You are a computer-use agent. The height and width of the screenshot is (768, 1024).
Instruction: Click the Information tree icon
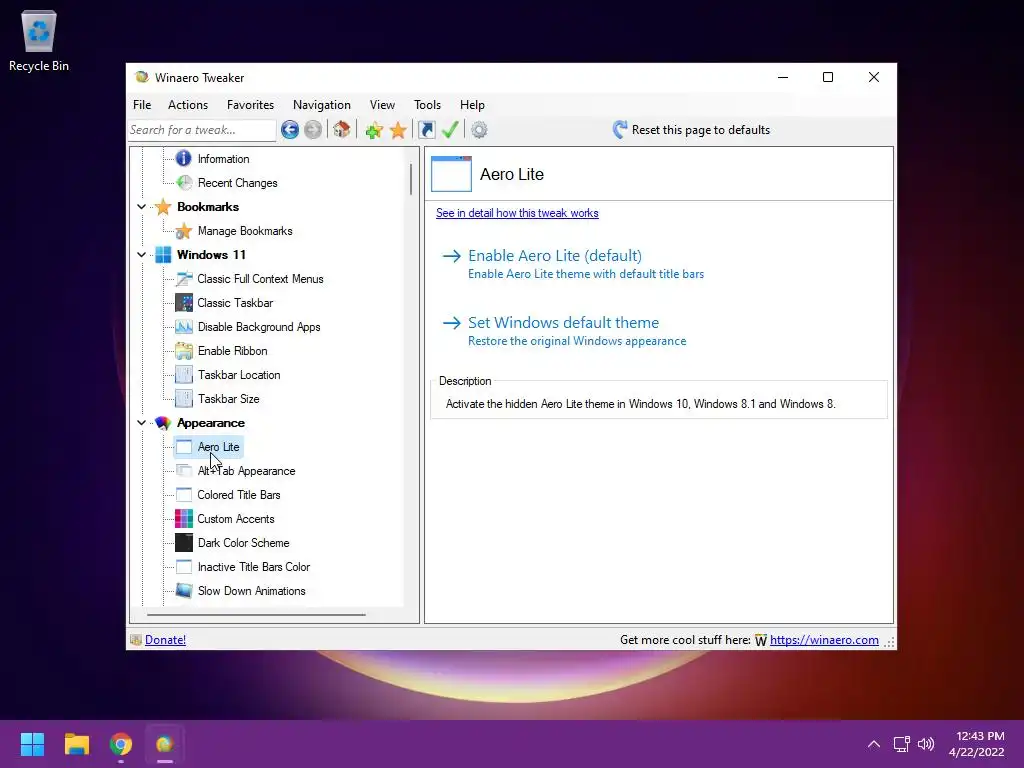pyautogui.click(x=184, y=158)
